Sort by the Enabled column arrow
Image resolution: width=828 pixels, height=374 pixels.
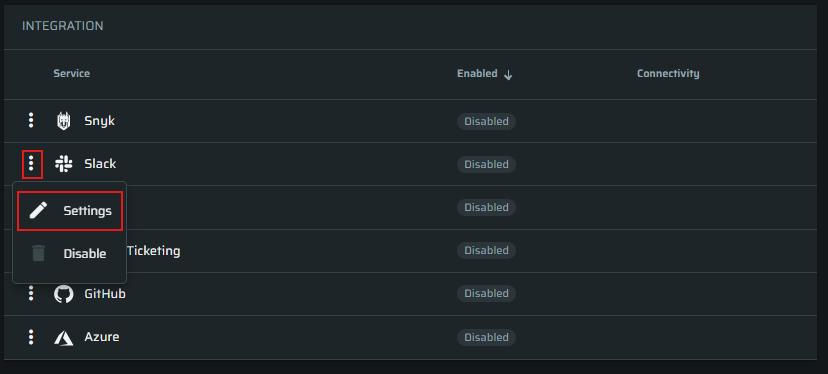(508, 74)
